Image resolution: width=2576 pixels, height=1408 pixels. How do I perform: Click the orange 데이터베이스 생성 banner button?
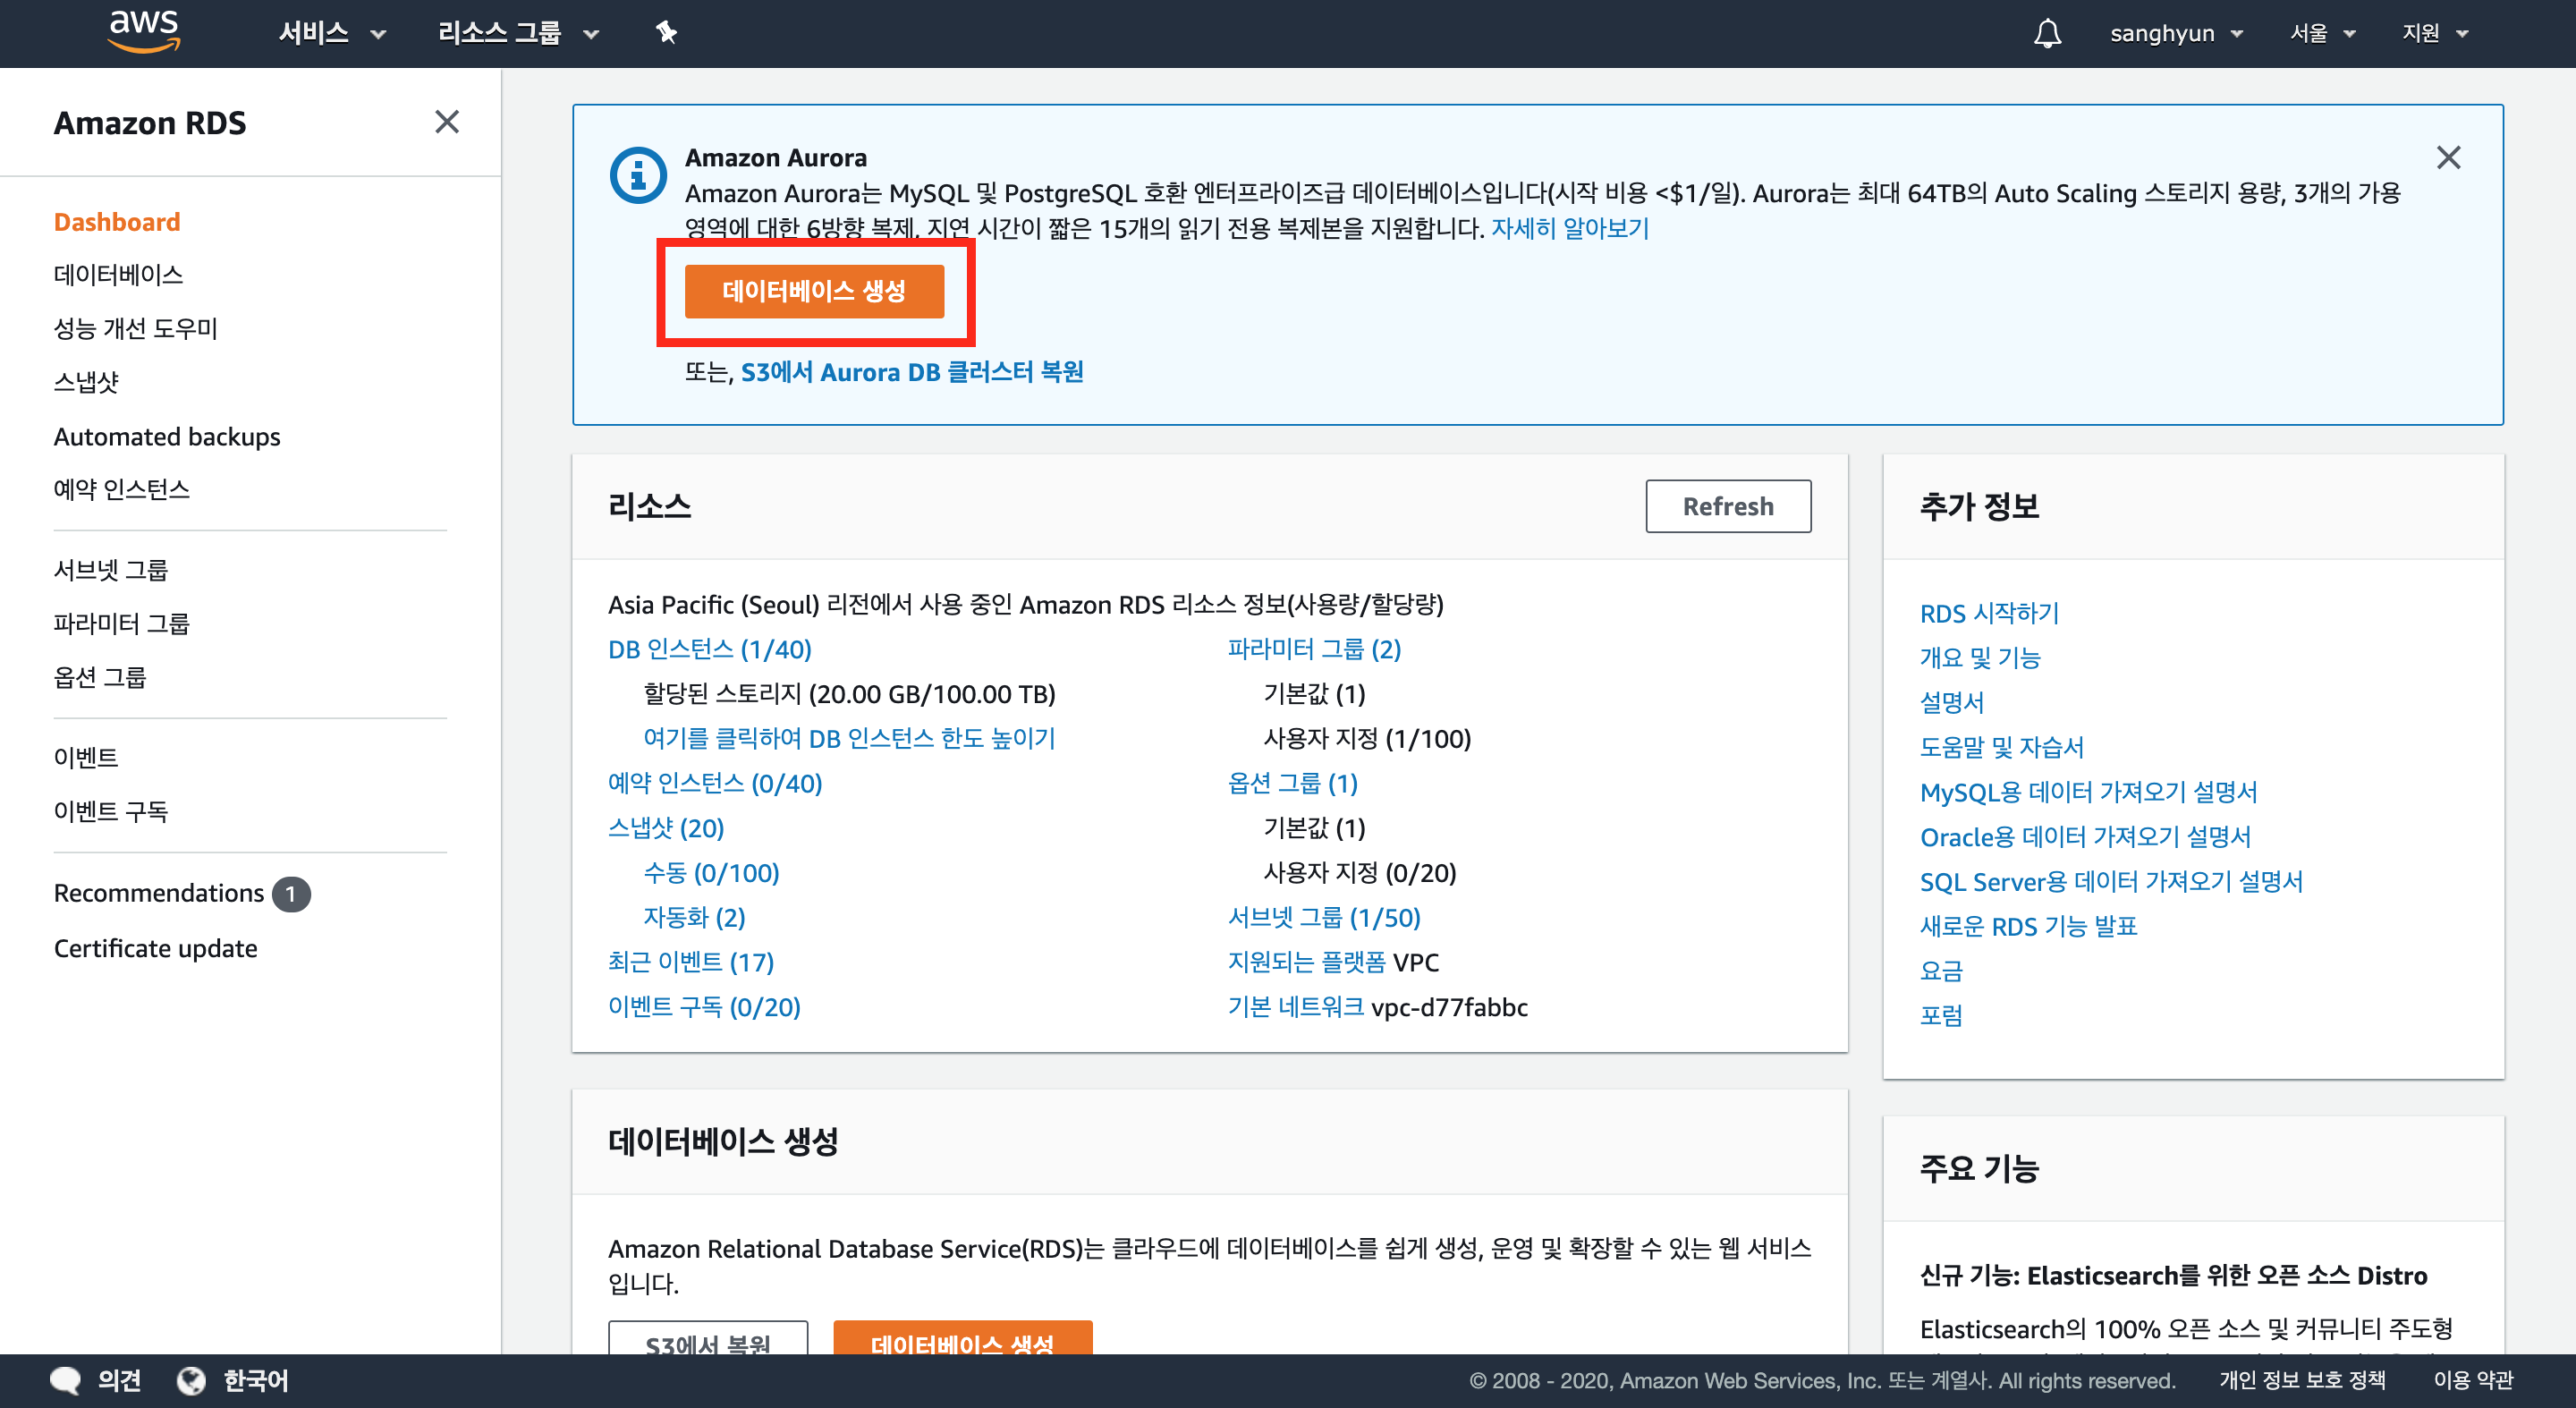pos(814,291)
